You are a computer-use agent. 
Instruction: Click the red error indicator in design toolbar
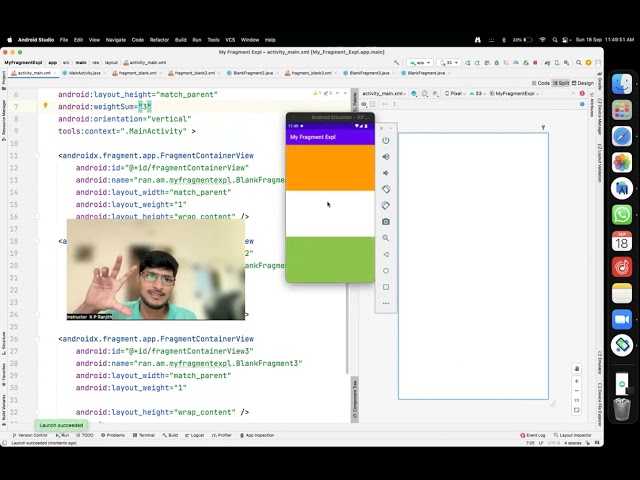tap(582, 93)
